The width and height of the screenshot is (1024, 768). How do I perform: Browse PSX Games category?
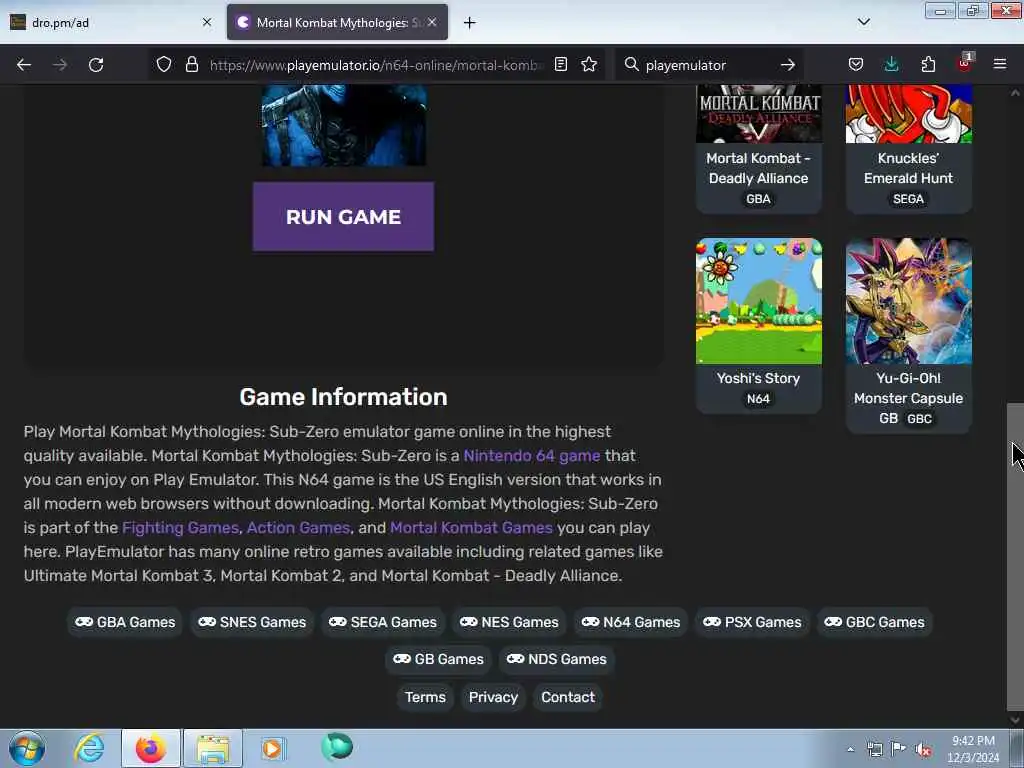pyautogui.click(x=752, y=622)
